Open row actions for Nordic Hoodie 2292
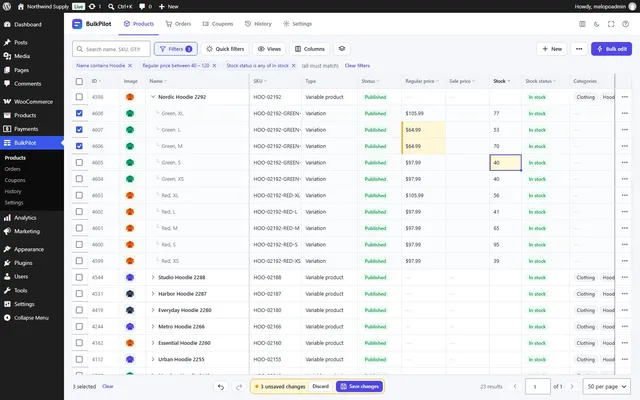640x400 pixels. pyautogui.click(x=624, y=97)
